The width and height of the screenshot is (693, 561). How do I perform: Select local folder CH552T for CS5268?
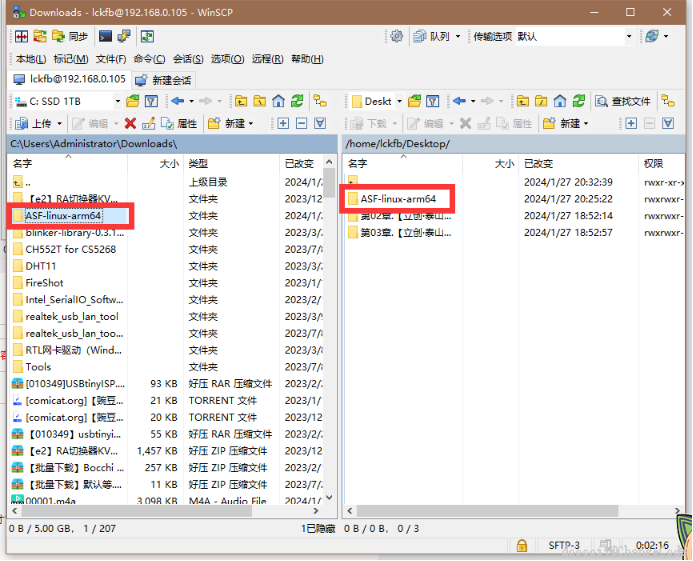(71, 249)
